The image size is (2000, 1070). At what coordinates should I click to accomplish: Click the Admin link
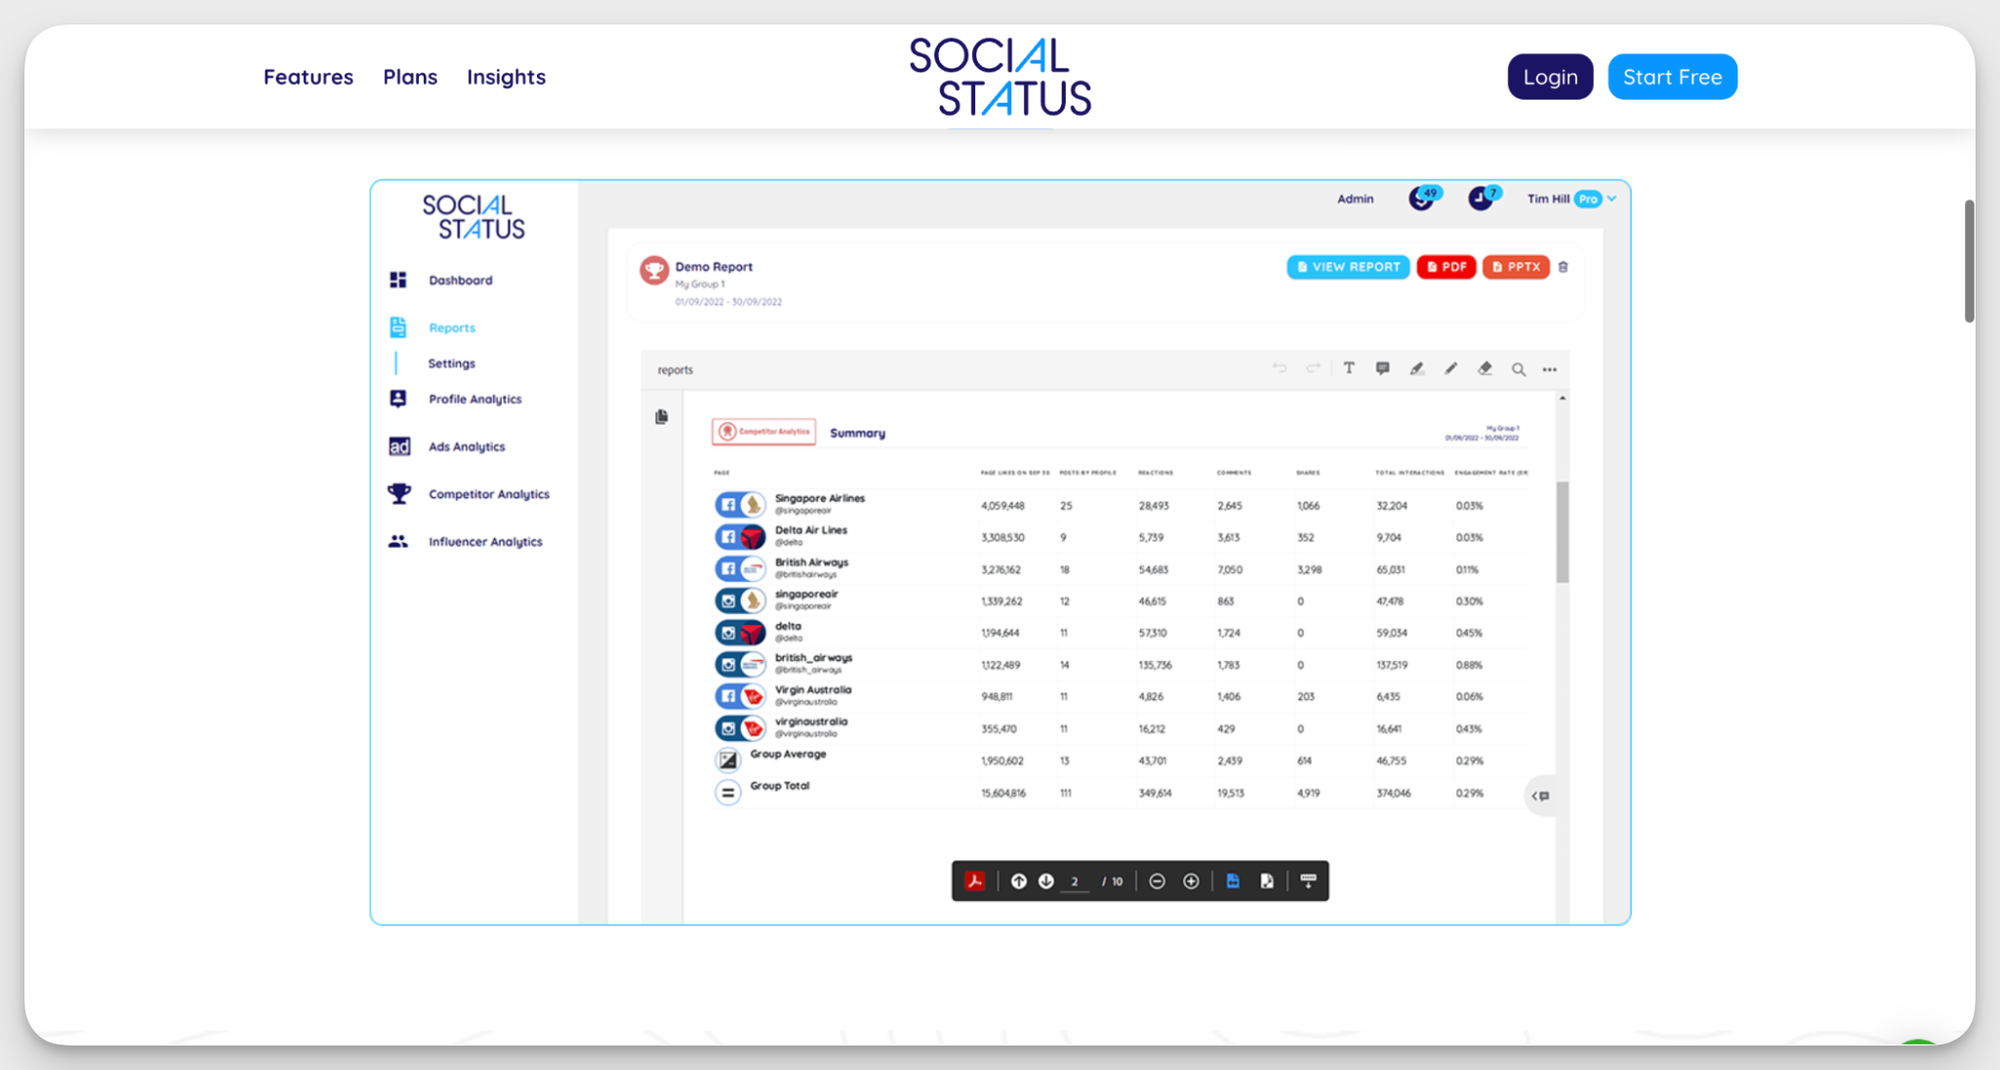pos(1355,199)
